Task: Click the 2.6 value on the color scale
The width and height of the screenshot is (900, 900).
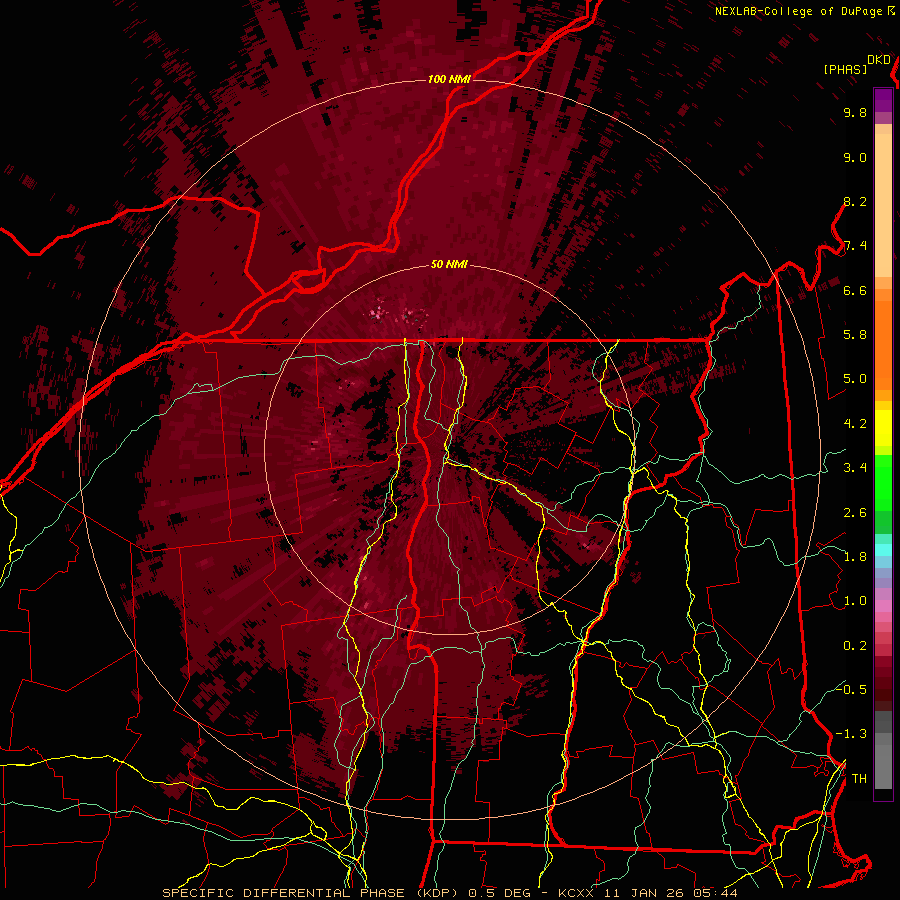Action: click(855, 513)
